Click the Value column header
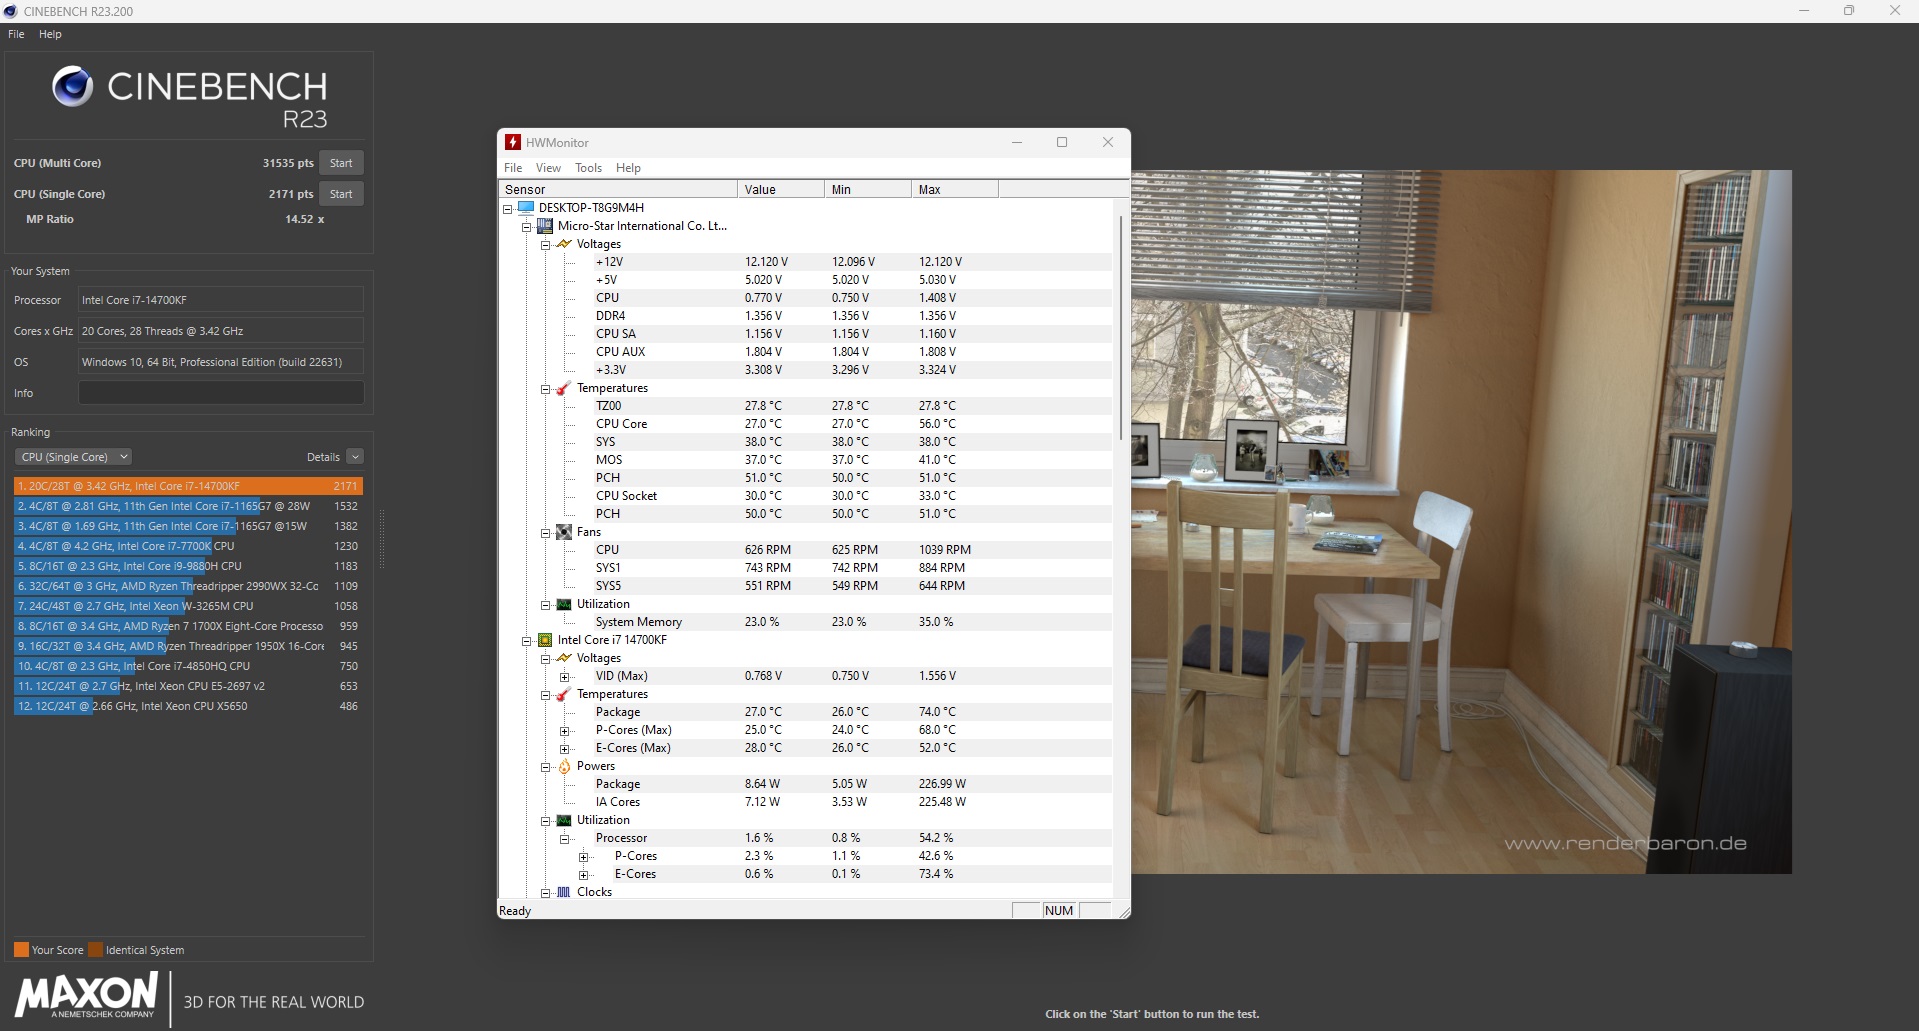Screen dimensions: 1919x1031 [x=780, y=189]
